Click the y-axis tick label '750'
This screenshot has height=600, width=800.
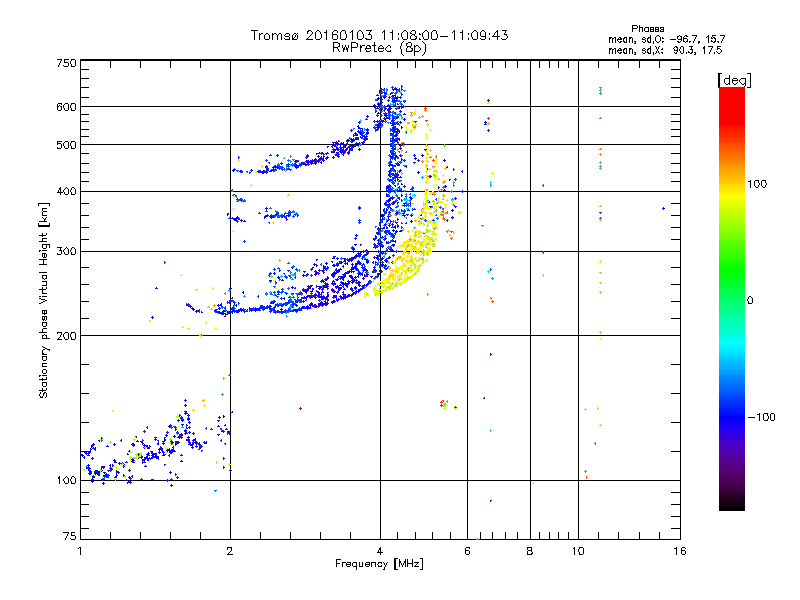(66, 63)
